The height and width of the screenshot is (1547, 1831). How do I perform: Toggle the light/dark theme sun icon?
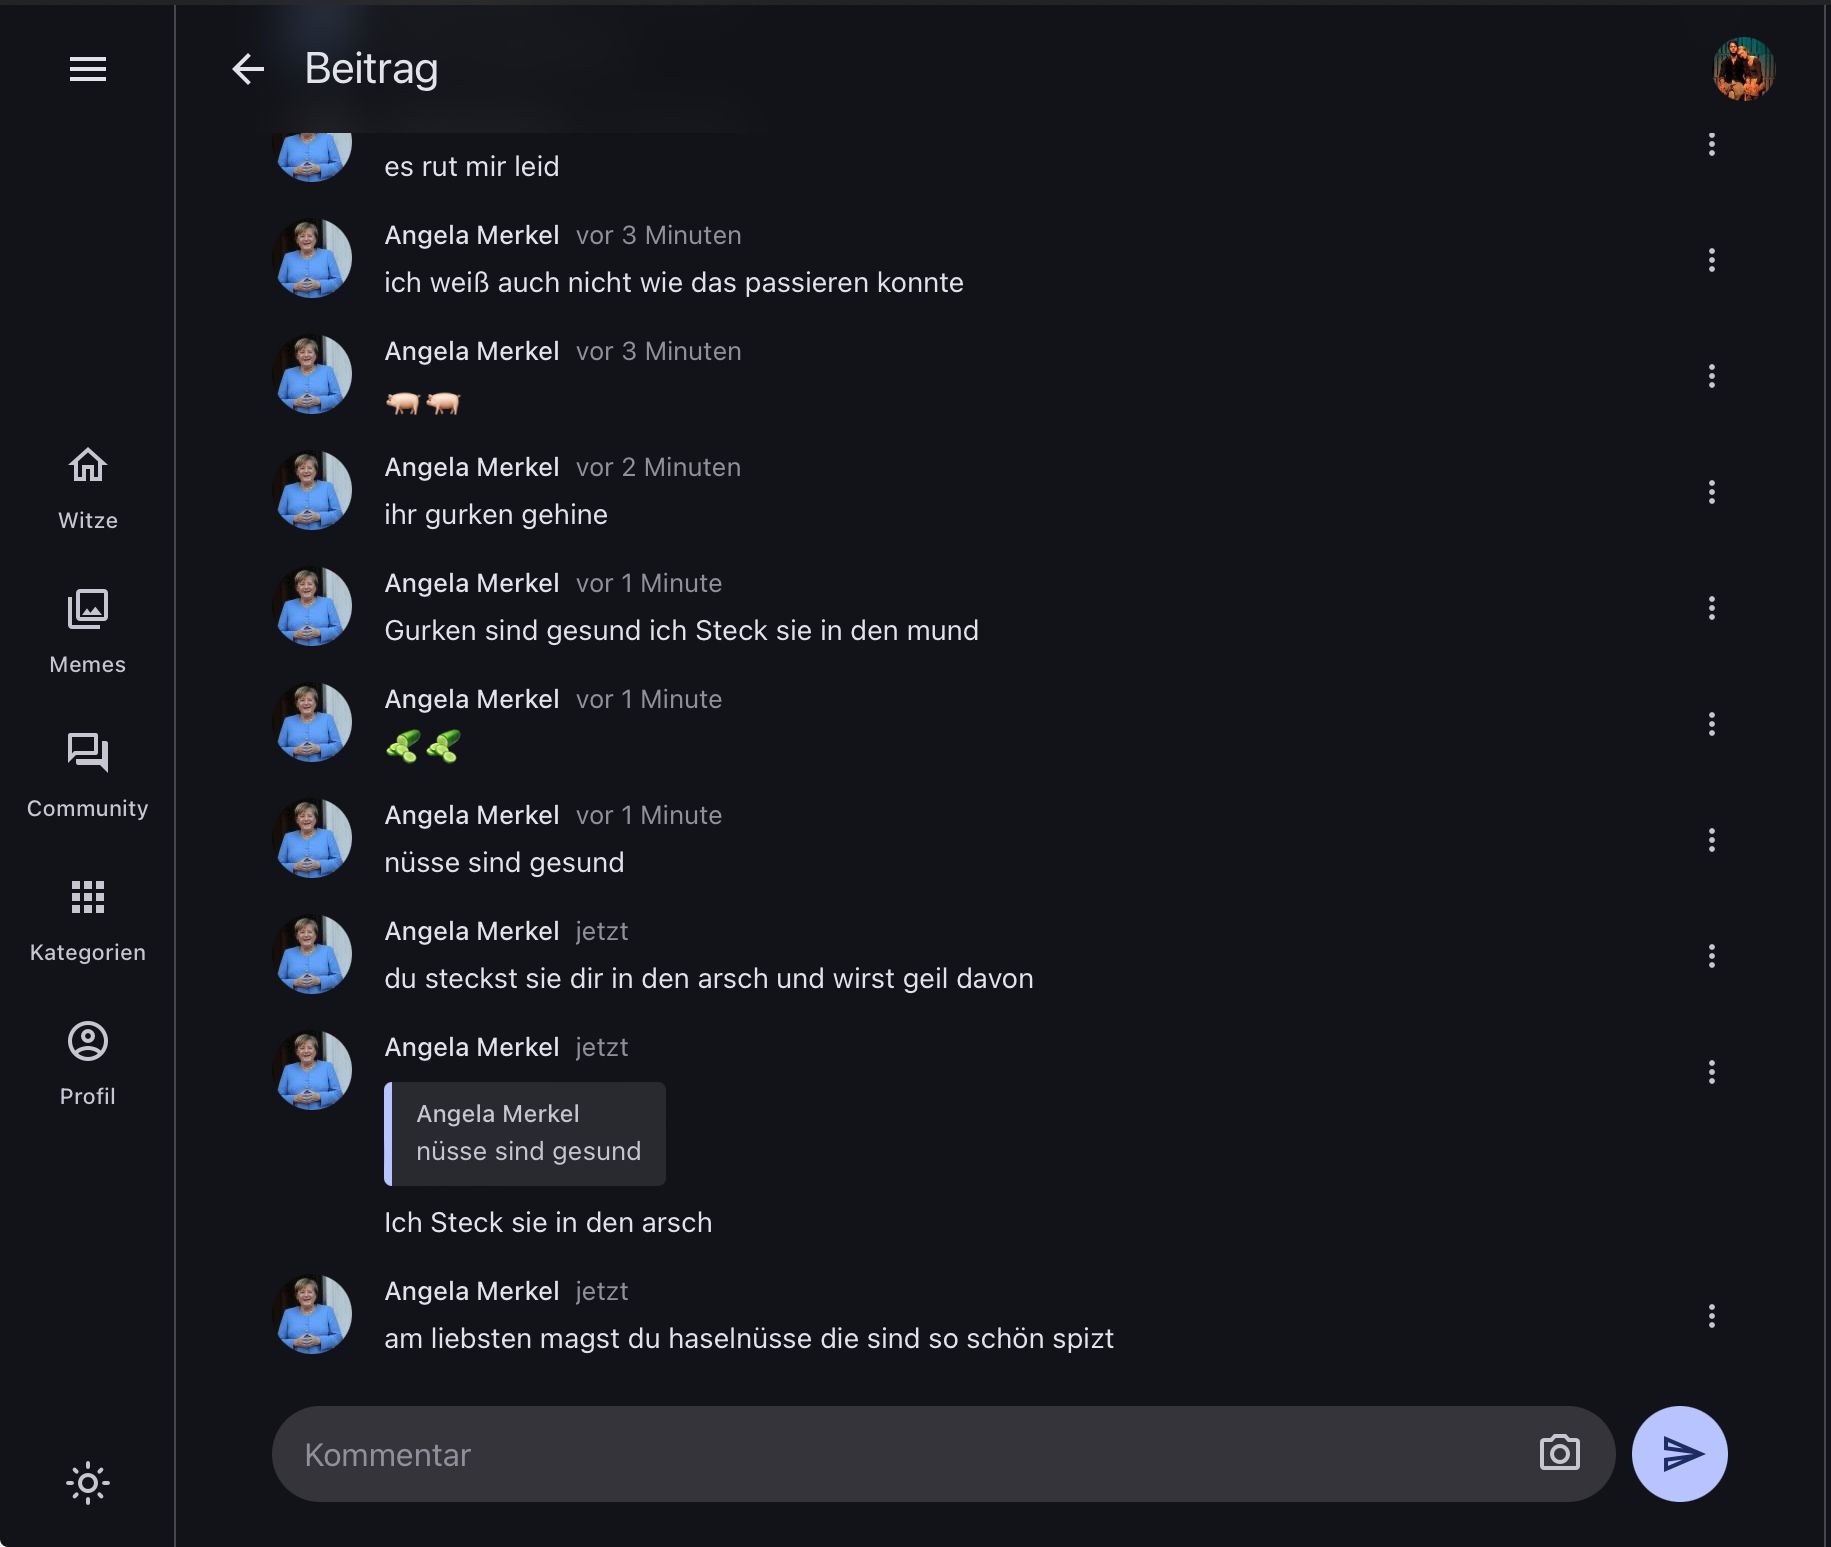pyautogui.click(x=88, y=1483)
